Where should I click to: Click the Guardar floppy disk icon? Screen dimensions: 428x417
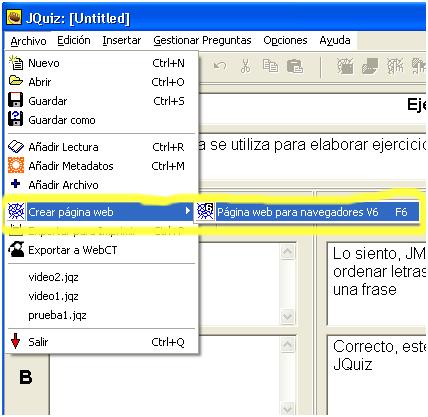(x=16, y=100)
